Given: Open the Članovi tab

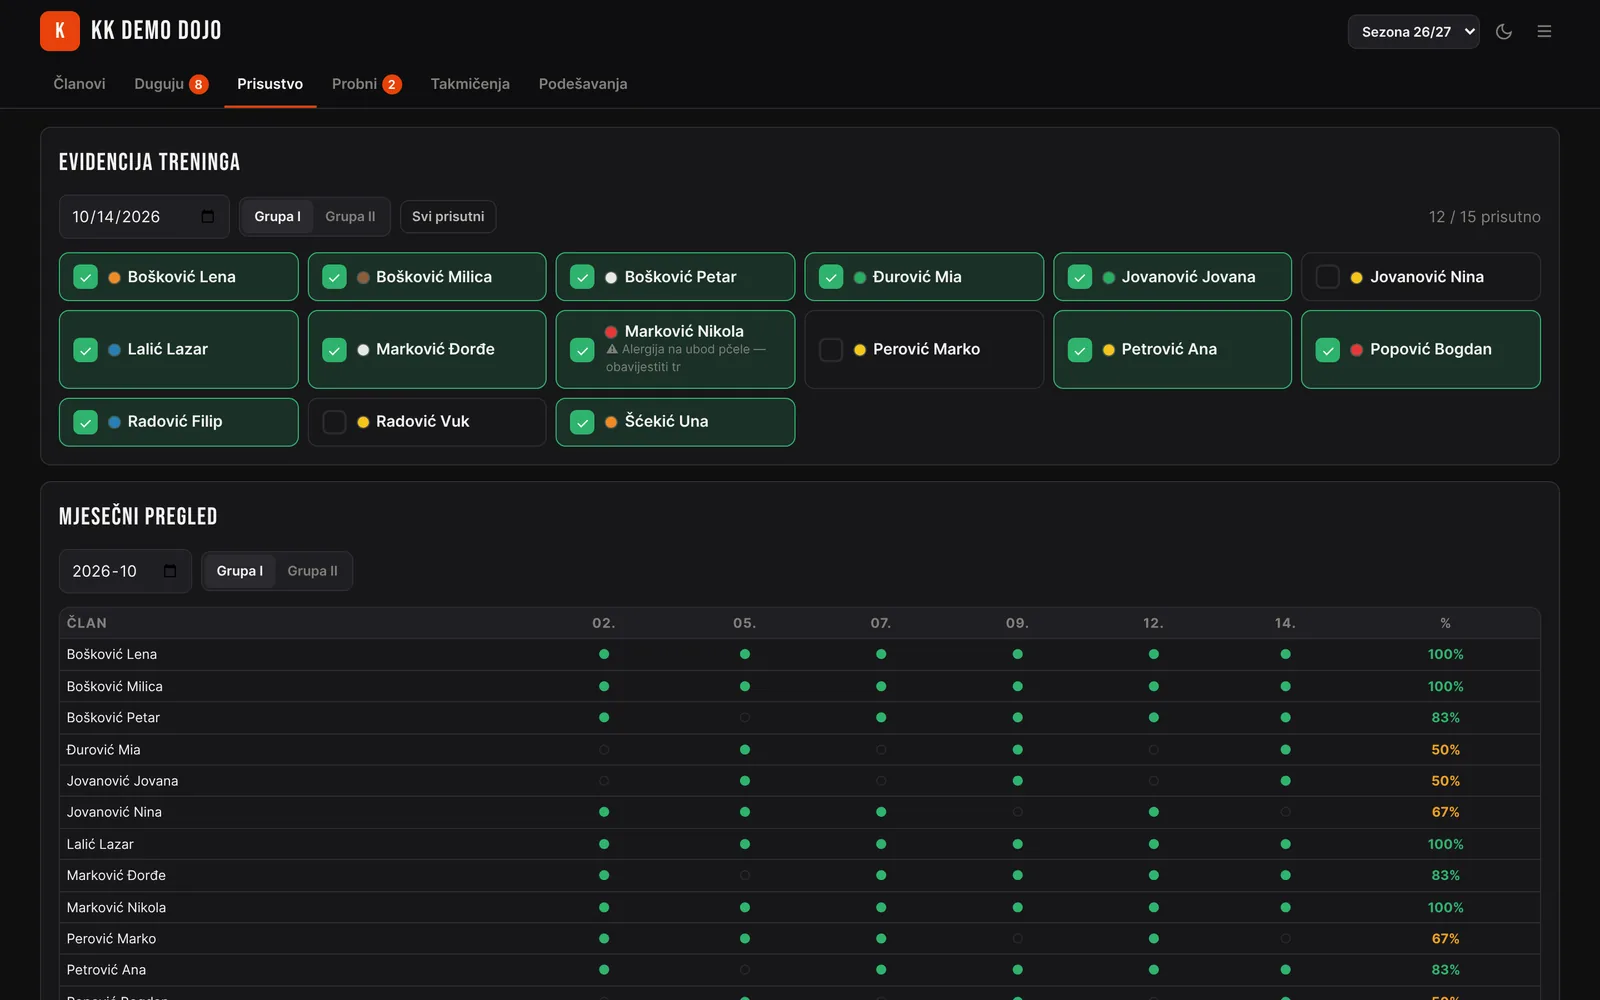Looking at the screenshot, I should tap(79, 84).
